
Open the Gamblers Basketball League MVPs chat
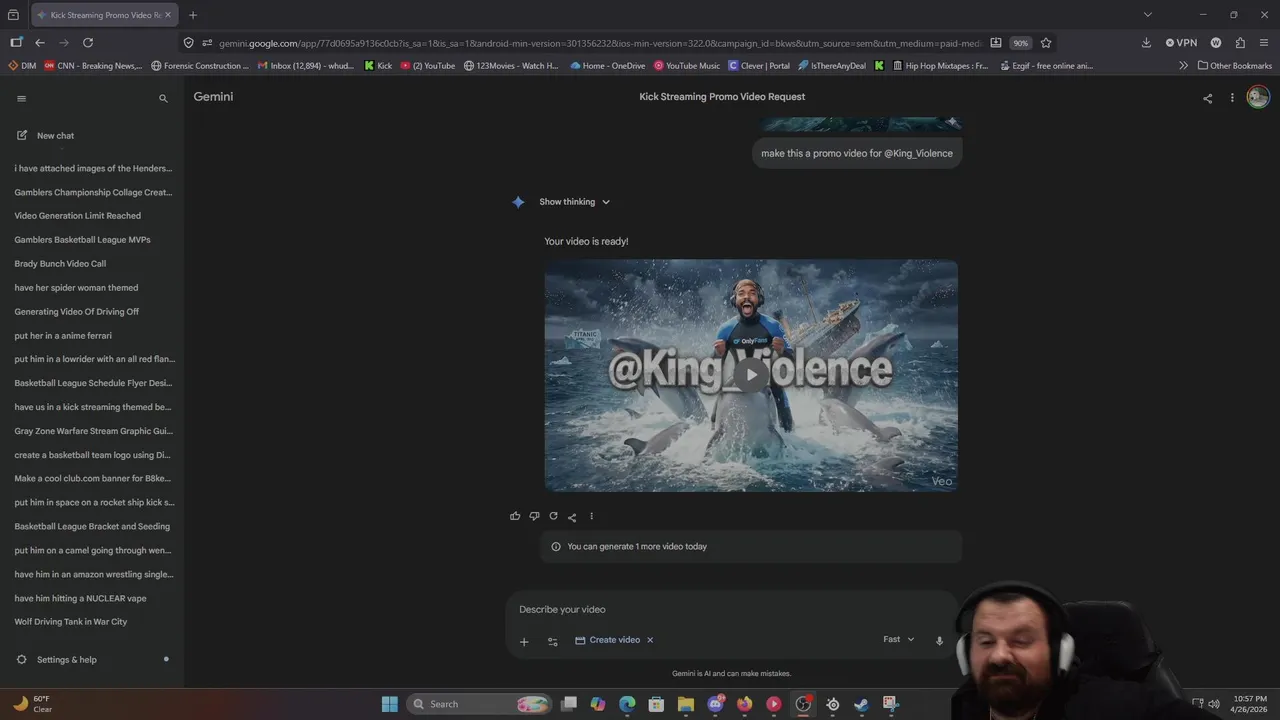click(82, 240)
